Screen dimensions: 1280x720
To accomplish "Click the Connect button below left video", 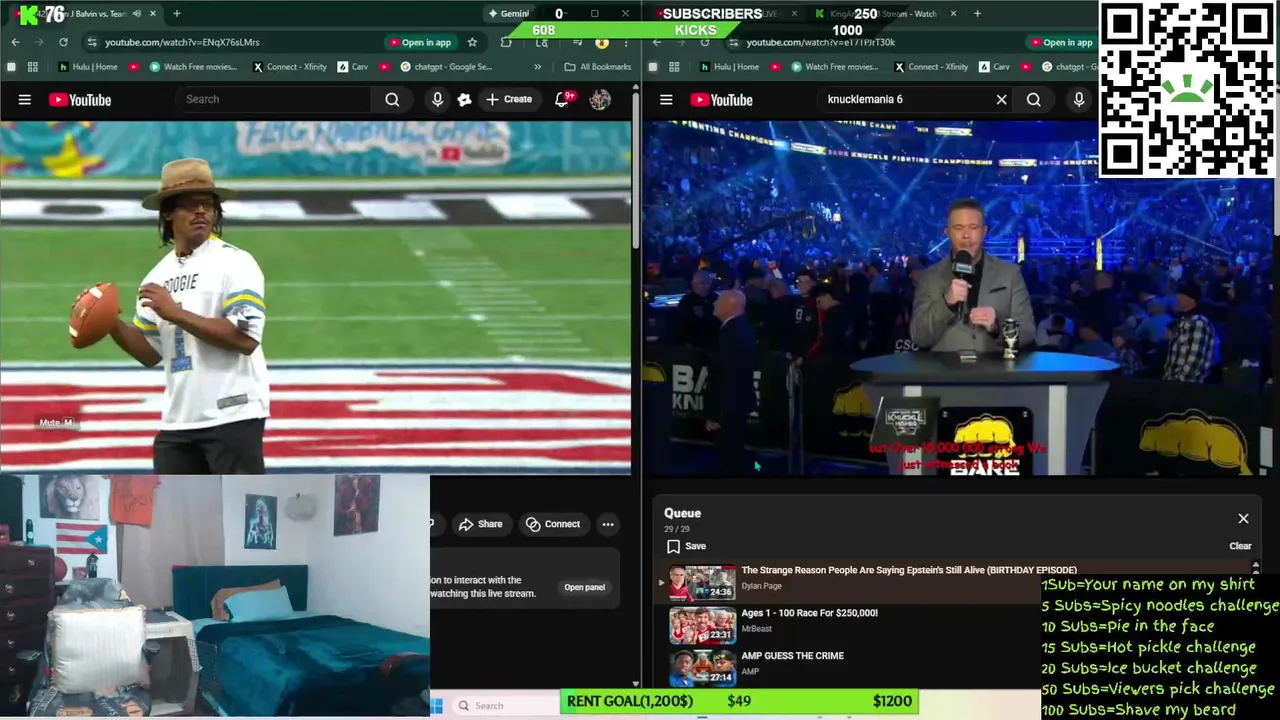I will coord(553,524).
